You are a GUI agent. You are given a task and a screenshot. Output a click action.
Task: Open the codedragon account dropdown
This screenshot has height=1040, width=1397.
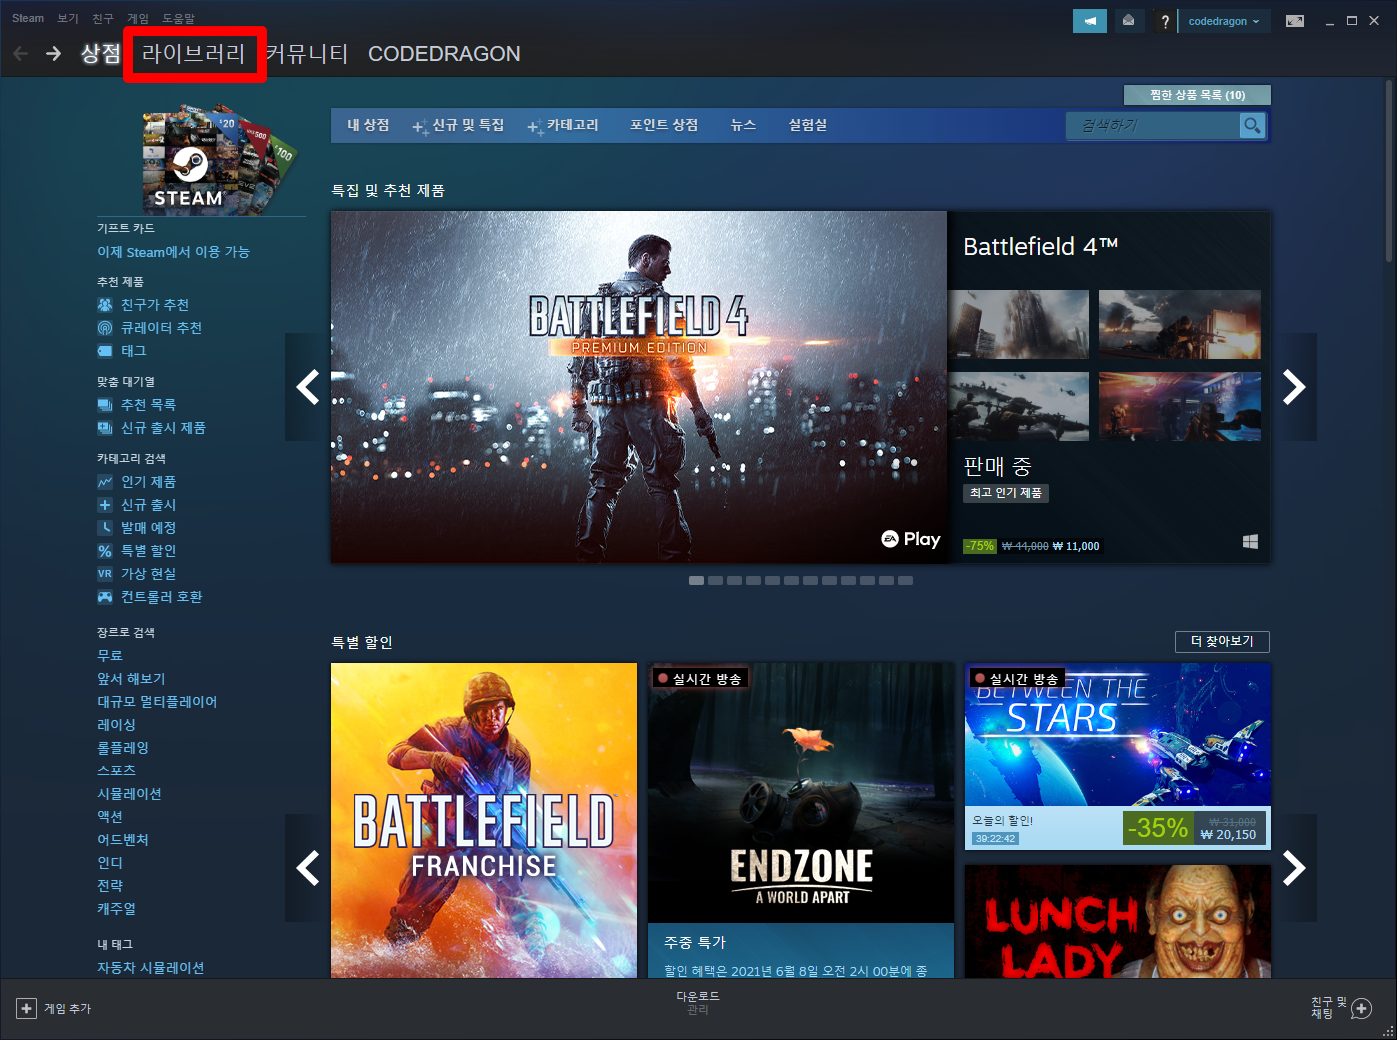click(1224, 21)
